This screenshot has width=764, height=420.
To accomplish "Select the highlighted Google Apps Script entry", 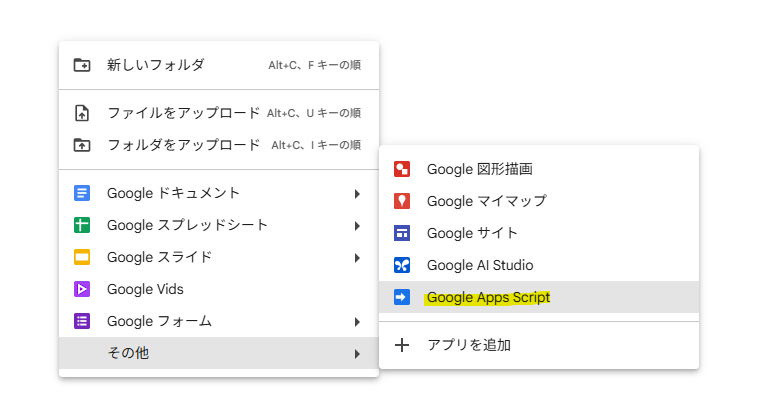I will pos(539,297).
